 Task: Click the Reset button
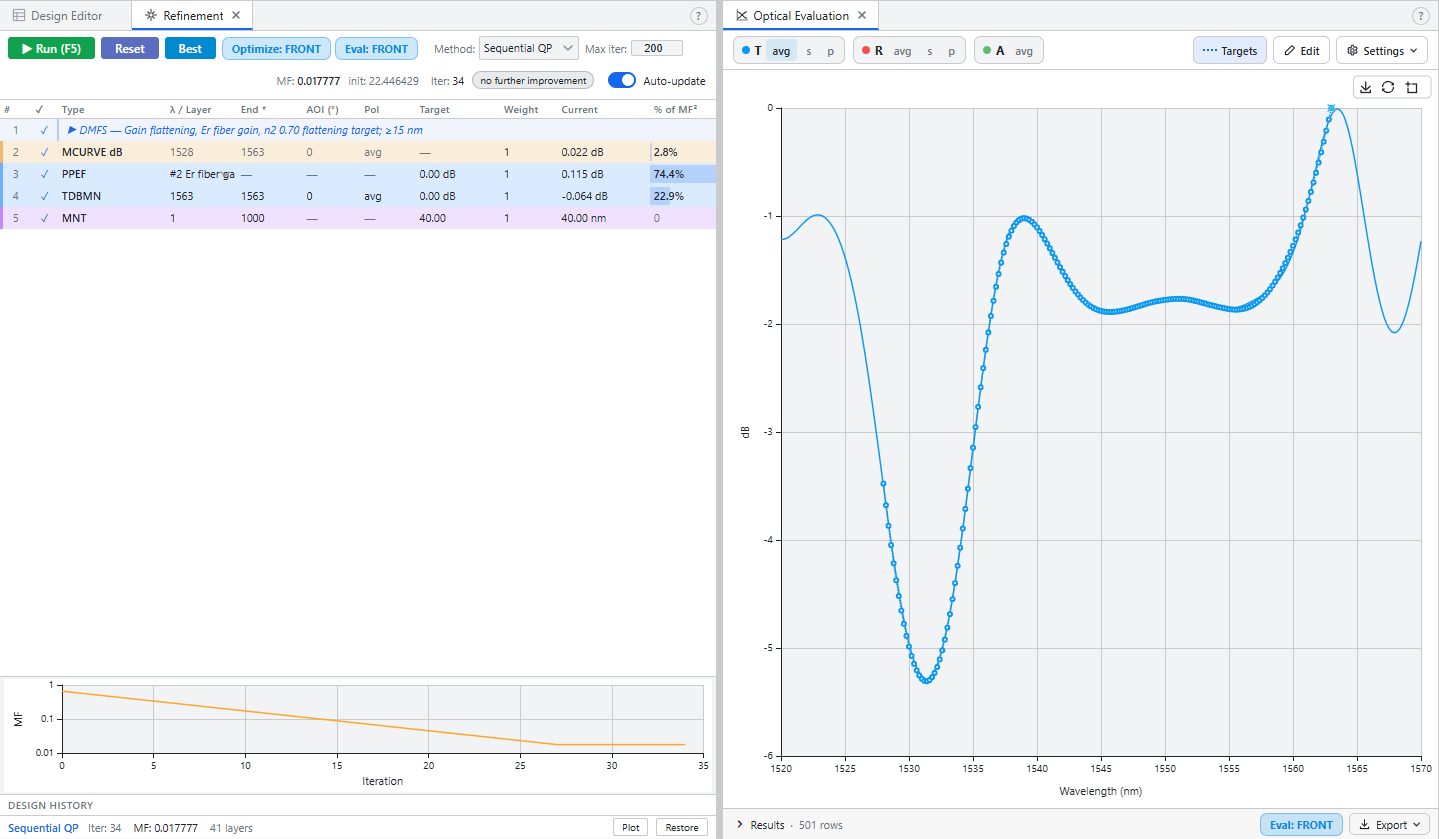pyautogui.click(x=130, y=48)
